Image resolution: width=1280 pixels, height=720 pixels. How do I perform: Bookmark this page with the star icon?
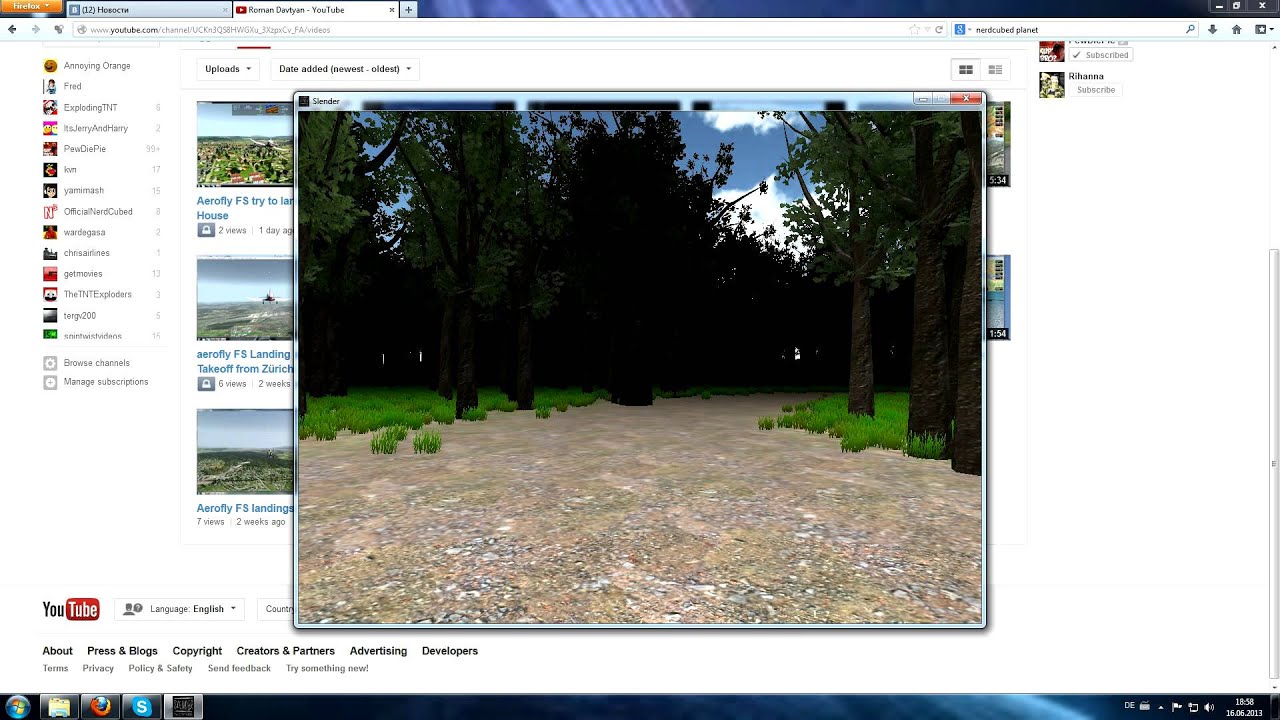pyautogui.click(x=914, y=30)
